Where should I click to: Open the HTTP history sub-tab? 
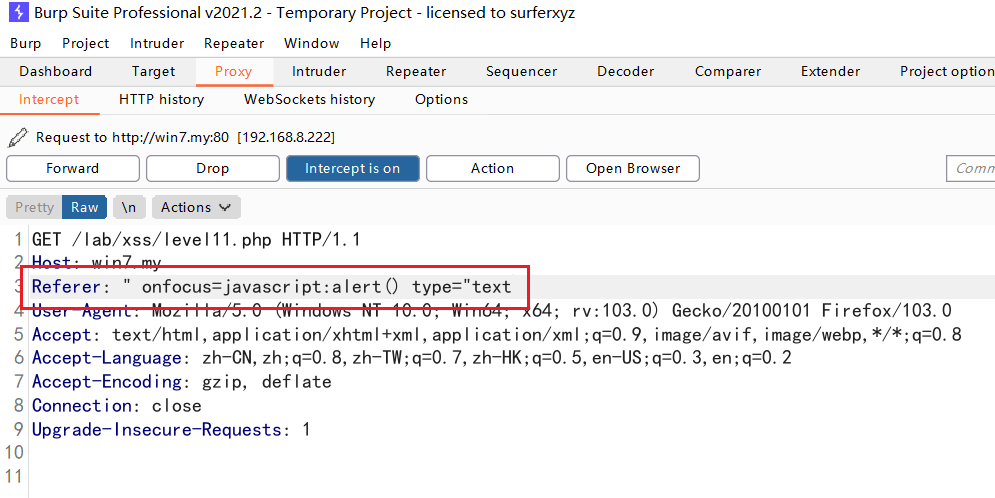(x=161, y=99)
